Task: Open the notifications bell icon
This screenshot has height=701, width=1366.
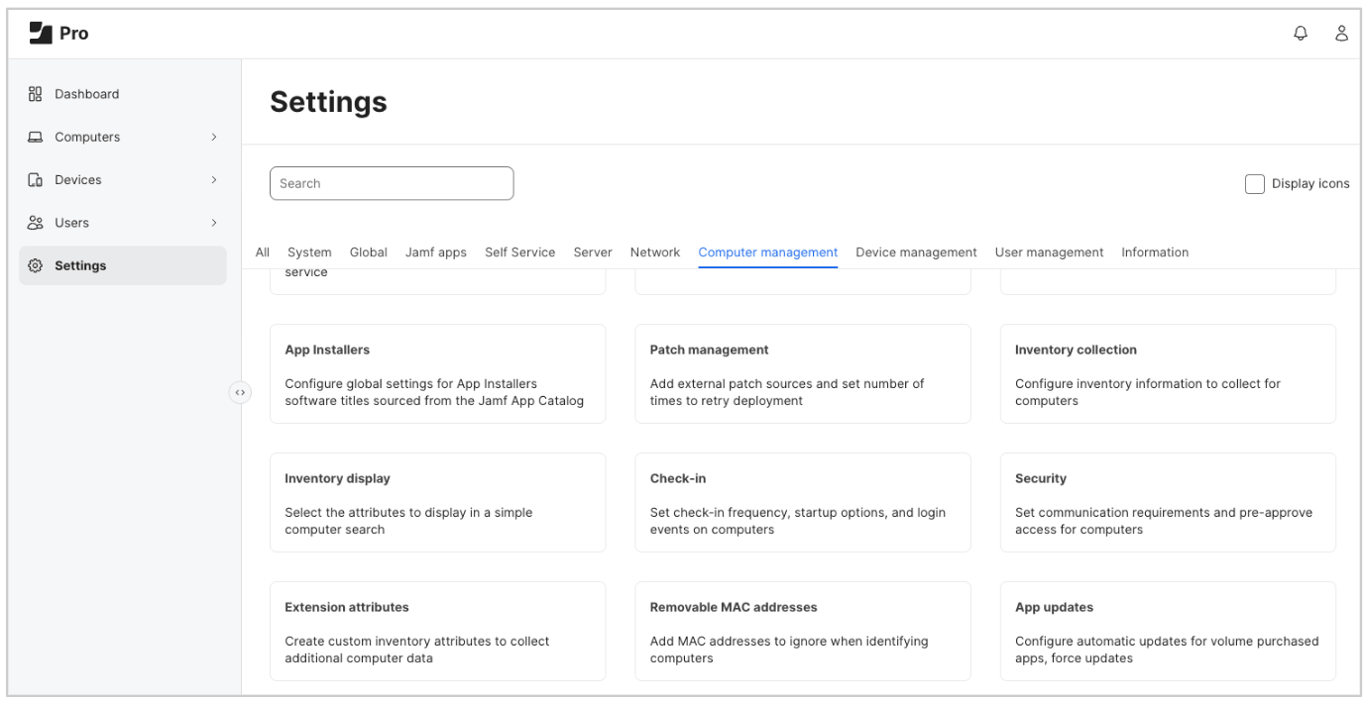Action: [1300, 34]
